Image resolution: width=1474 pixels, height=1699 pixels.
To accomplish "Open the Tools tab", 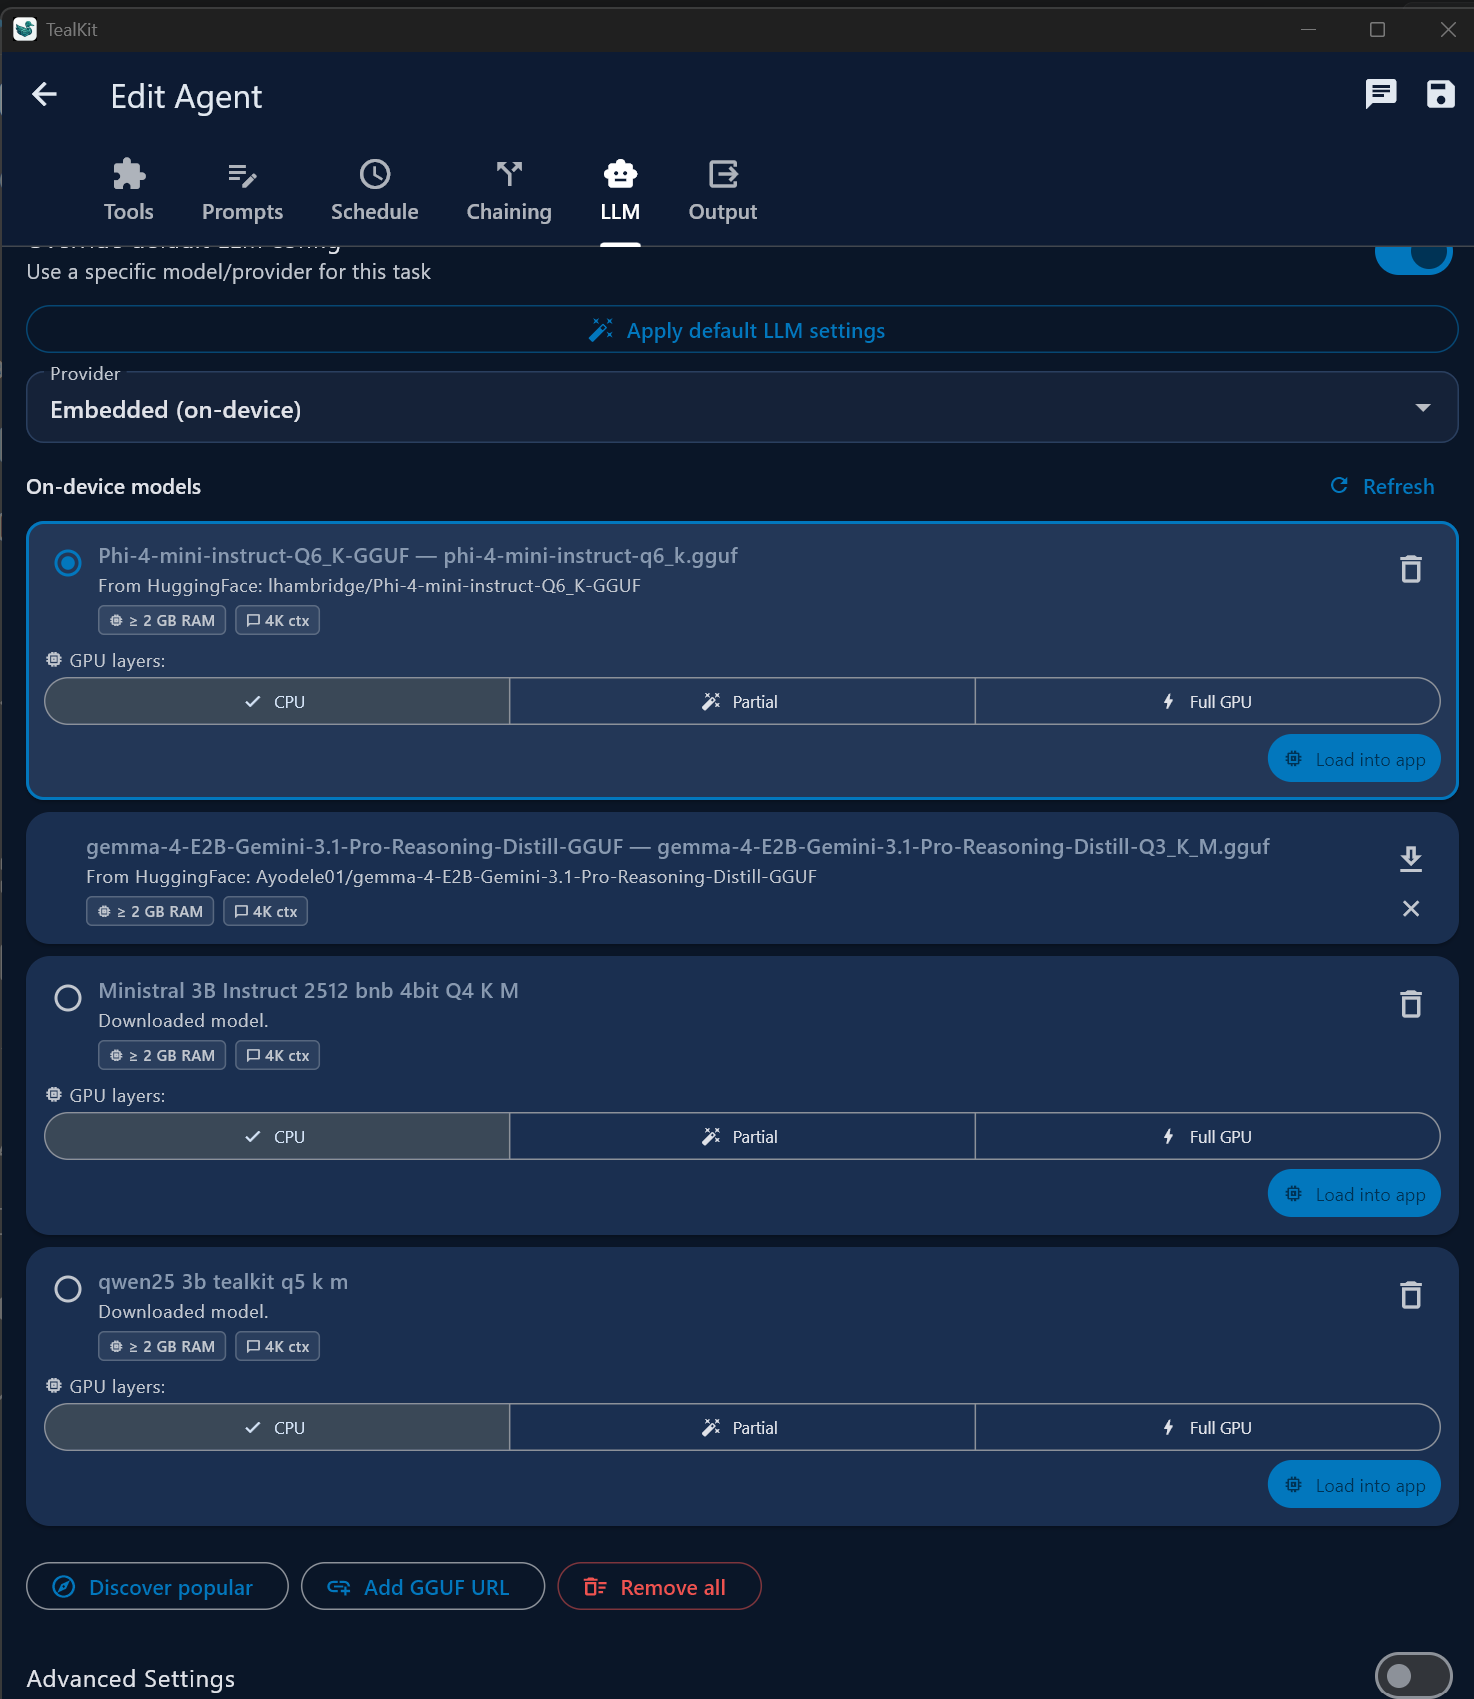I will click(x=129, y=190).
